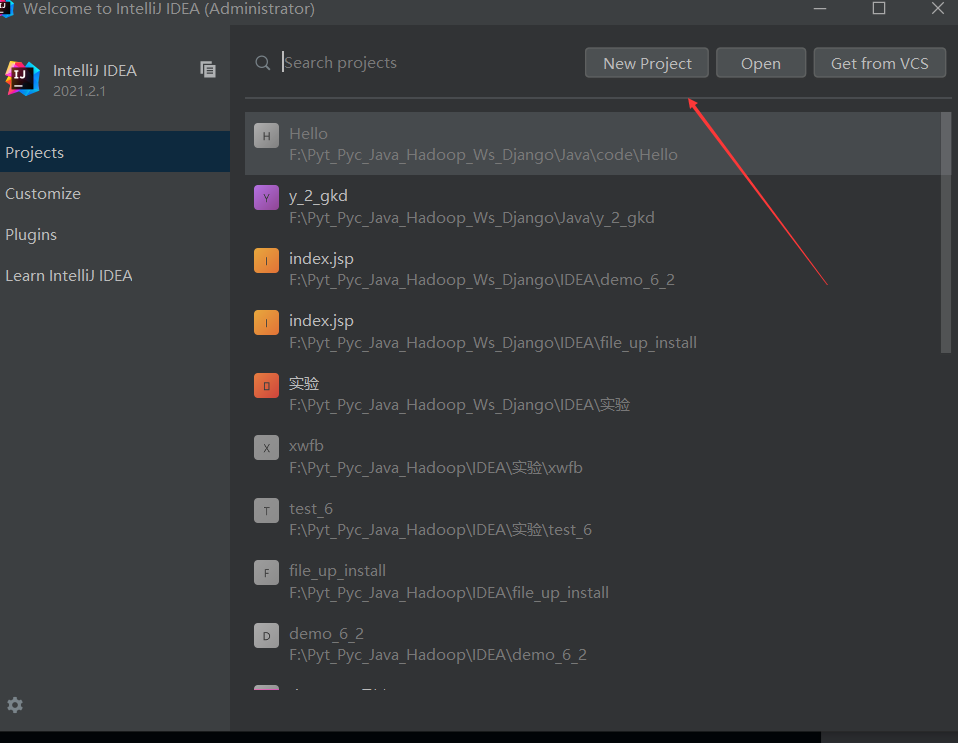This screenshot has width=958, height=743.
Task: Open the xwfb project name
Action: coord(306,445)
